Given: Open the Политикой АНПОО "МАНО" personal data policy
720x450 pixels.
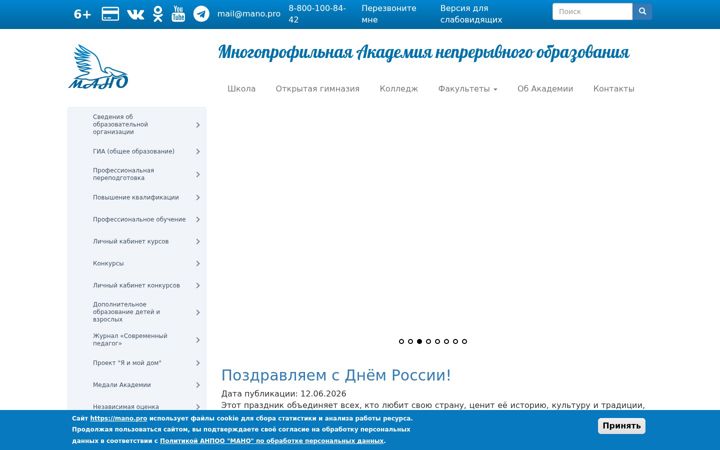Looking at the screenshot, I should 272,441.
